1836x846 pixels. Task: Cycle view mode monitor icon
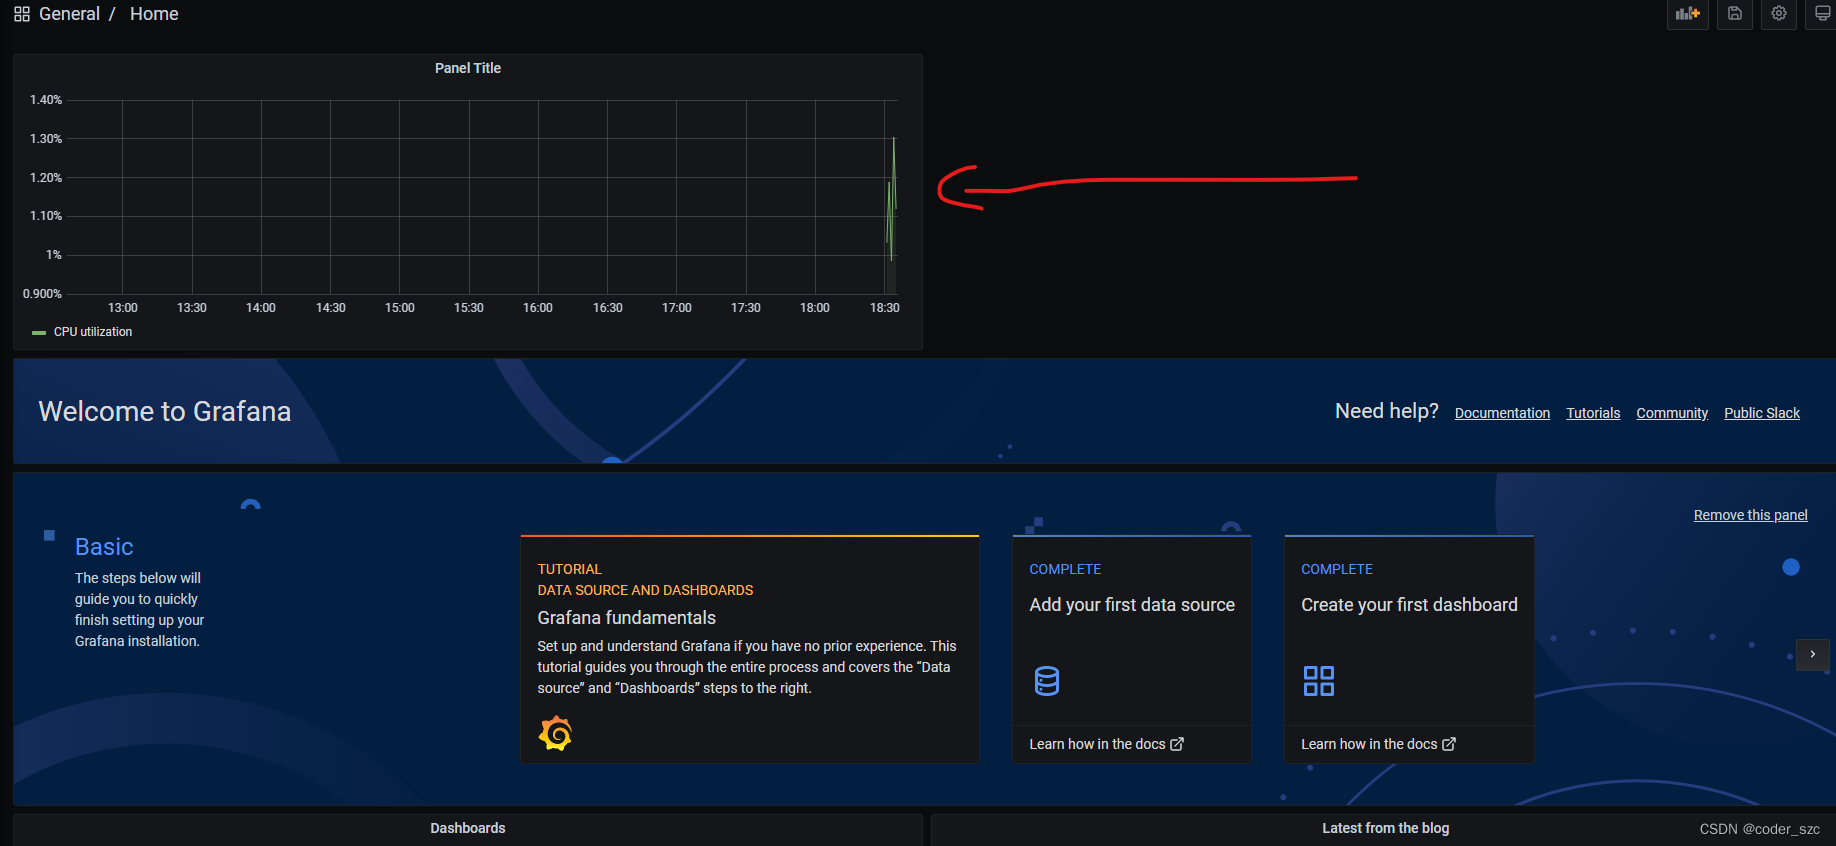[1822, 14]
